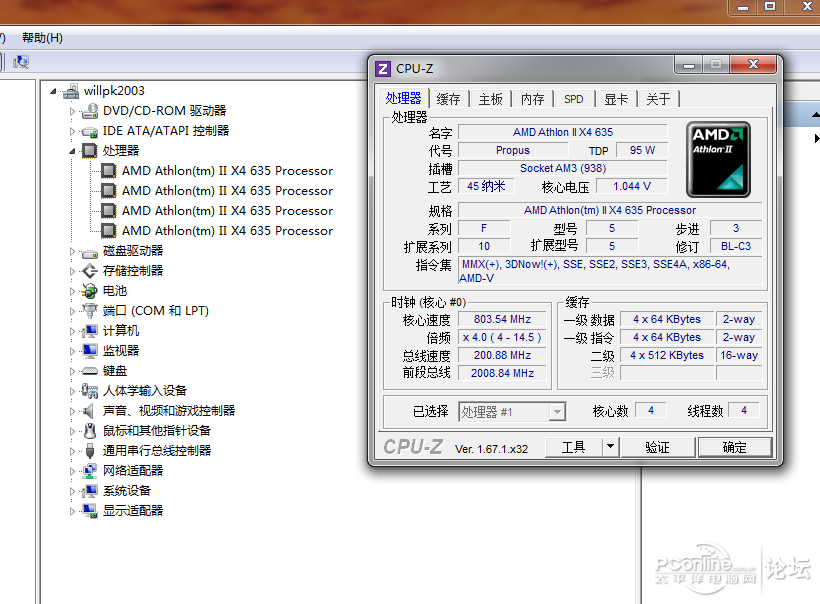Click the 总线速度 value 200.88 MHz
The image size is (820, 604).
point(502,356)
